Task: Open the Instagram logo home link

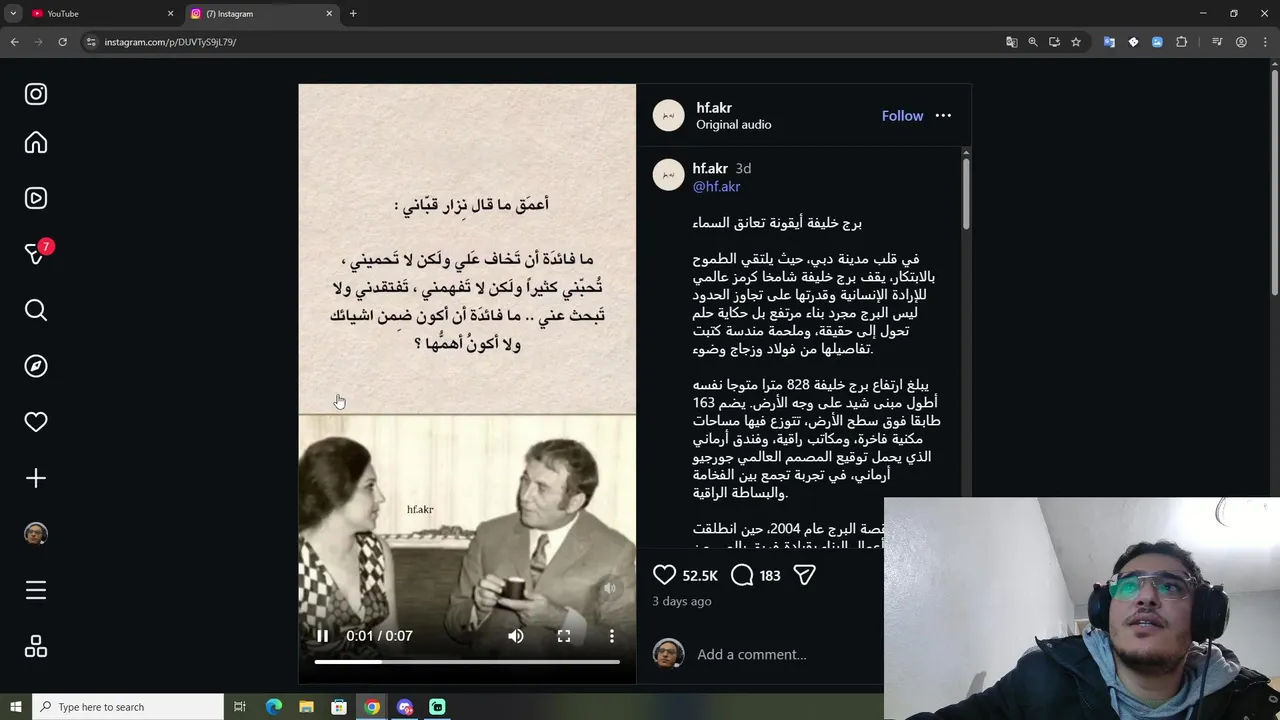Action: (36, 94)
